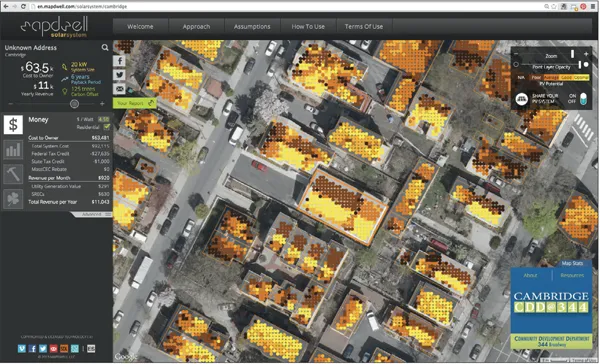600x364 pixels.
Task: Click the 'Unknown Address' heading
Action: point(31,48)
